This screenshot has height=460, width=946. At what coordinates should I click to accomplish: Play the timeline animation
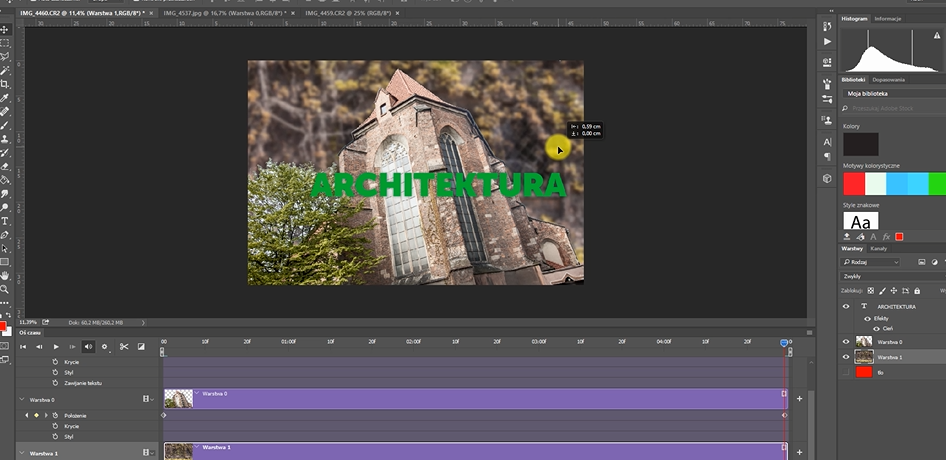click(x=56, y=347)
